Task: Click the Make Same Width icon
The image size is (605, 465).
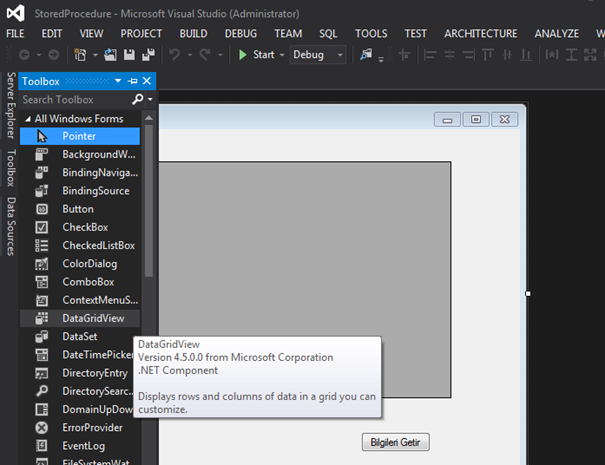Action: coord(552,55)
